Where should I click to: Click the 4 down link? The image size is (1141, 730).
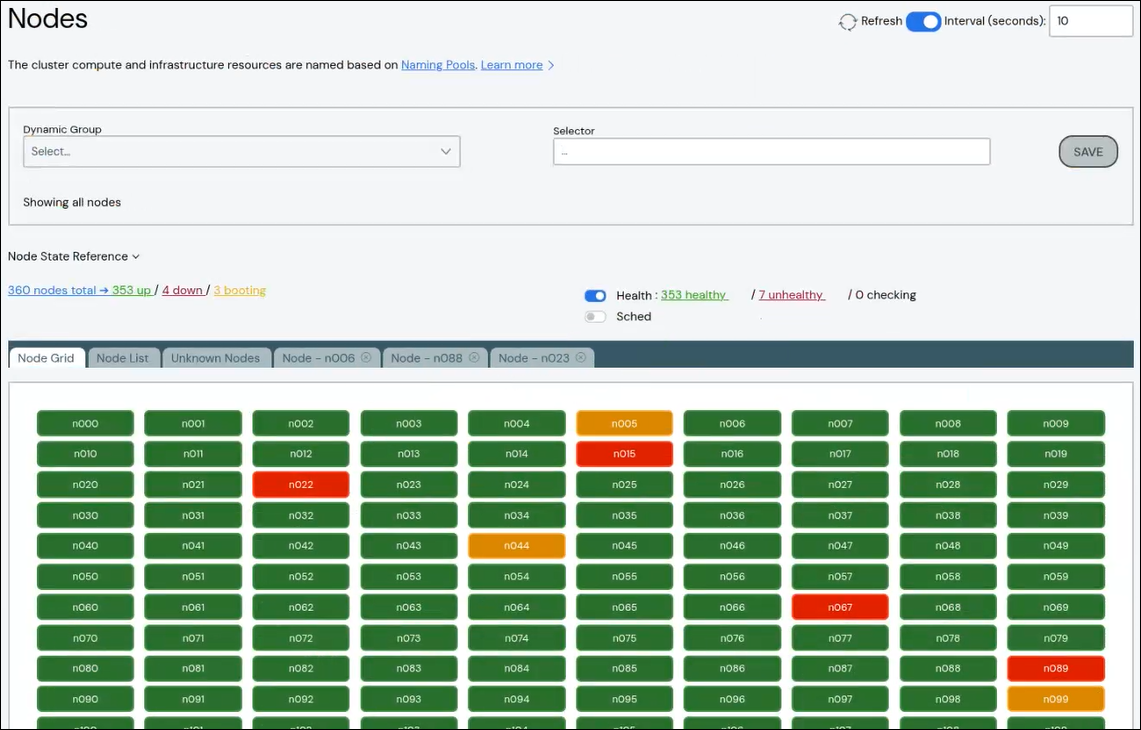[182, 289]
